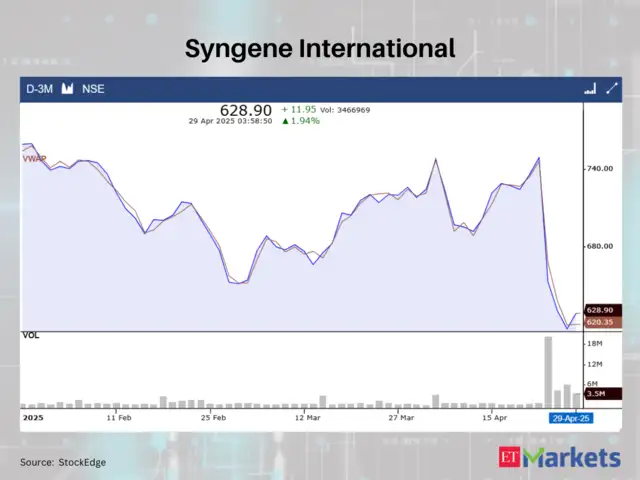Click the VWAP indicator label

click(34, 158)
